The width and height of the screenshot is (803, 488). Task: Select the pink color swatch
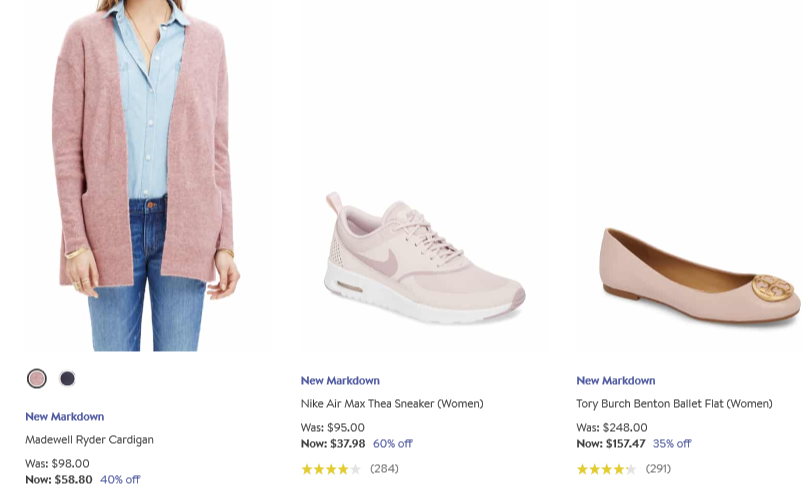37,378
